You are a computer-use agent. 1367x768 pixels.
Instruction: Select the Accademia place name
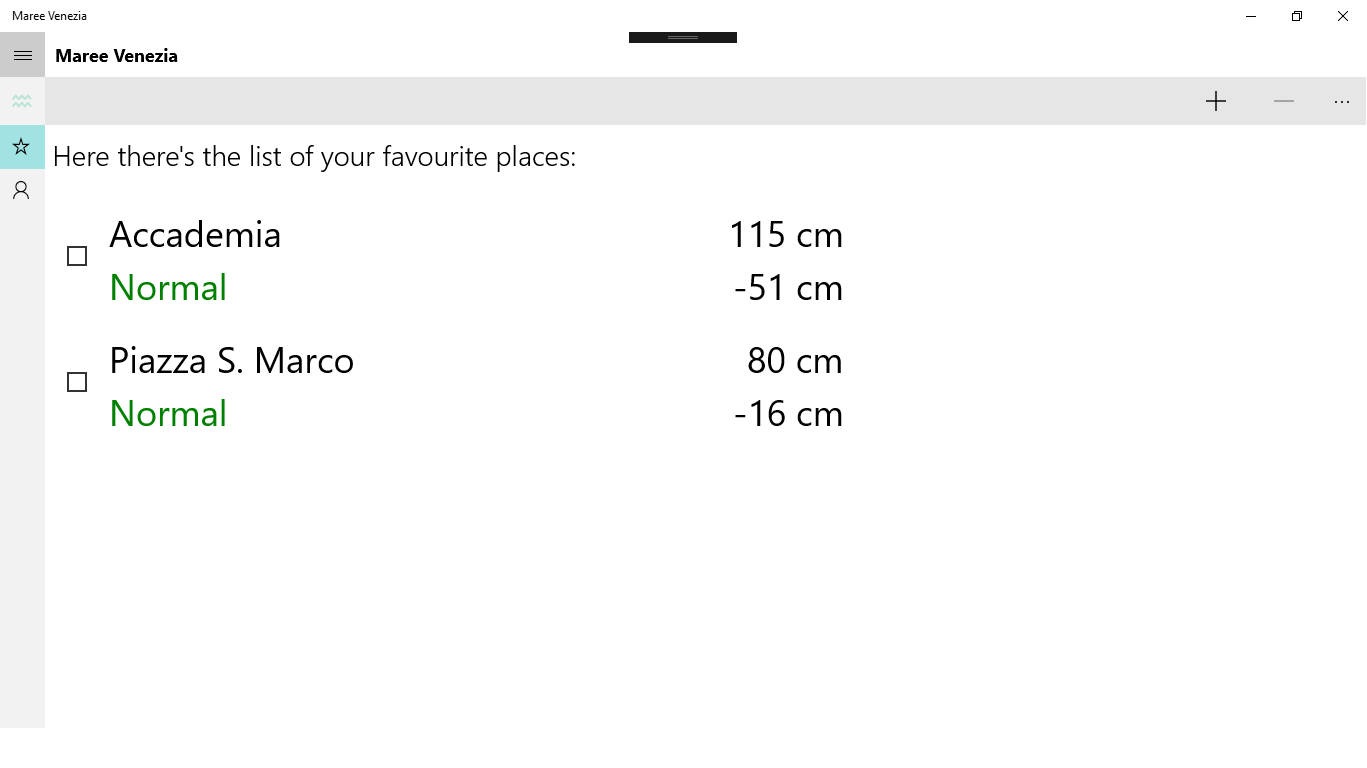tap(195, 235)
